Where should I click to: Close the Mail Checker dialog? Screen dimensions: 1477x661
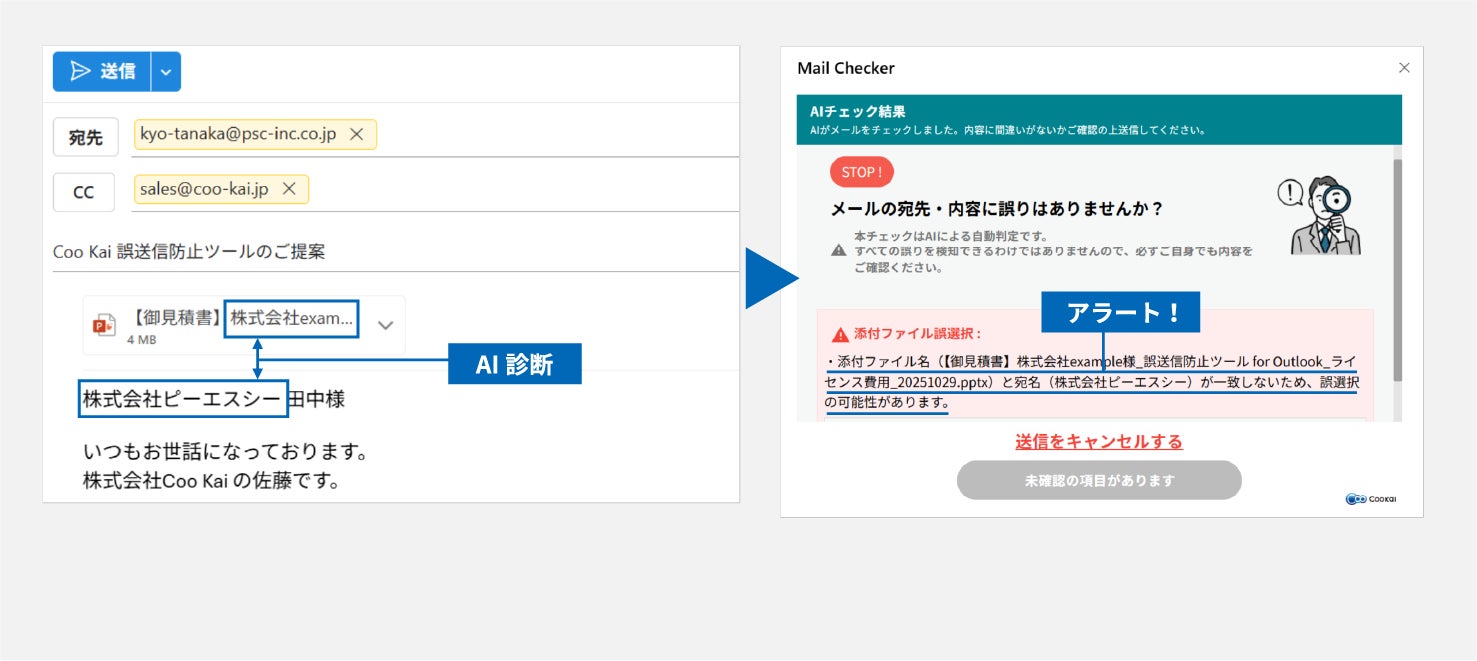pos(1404,68)
